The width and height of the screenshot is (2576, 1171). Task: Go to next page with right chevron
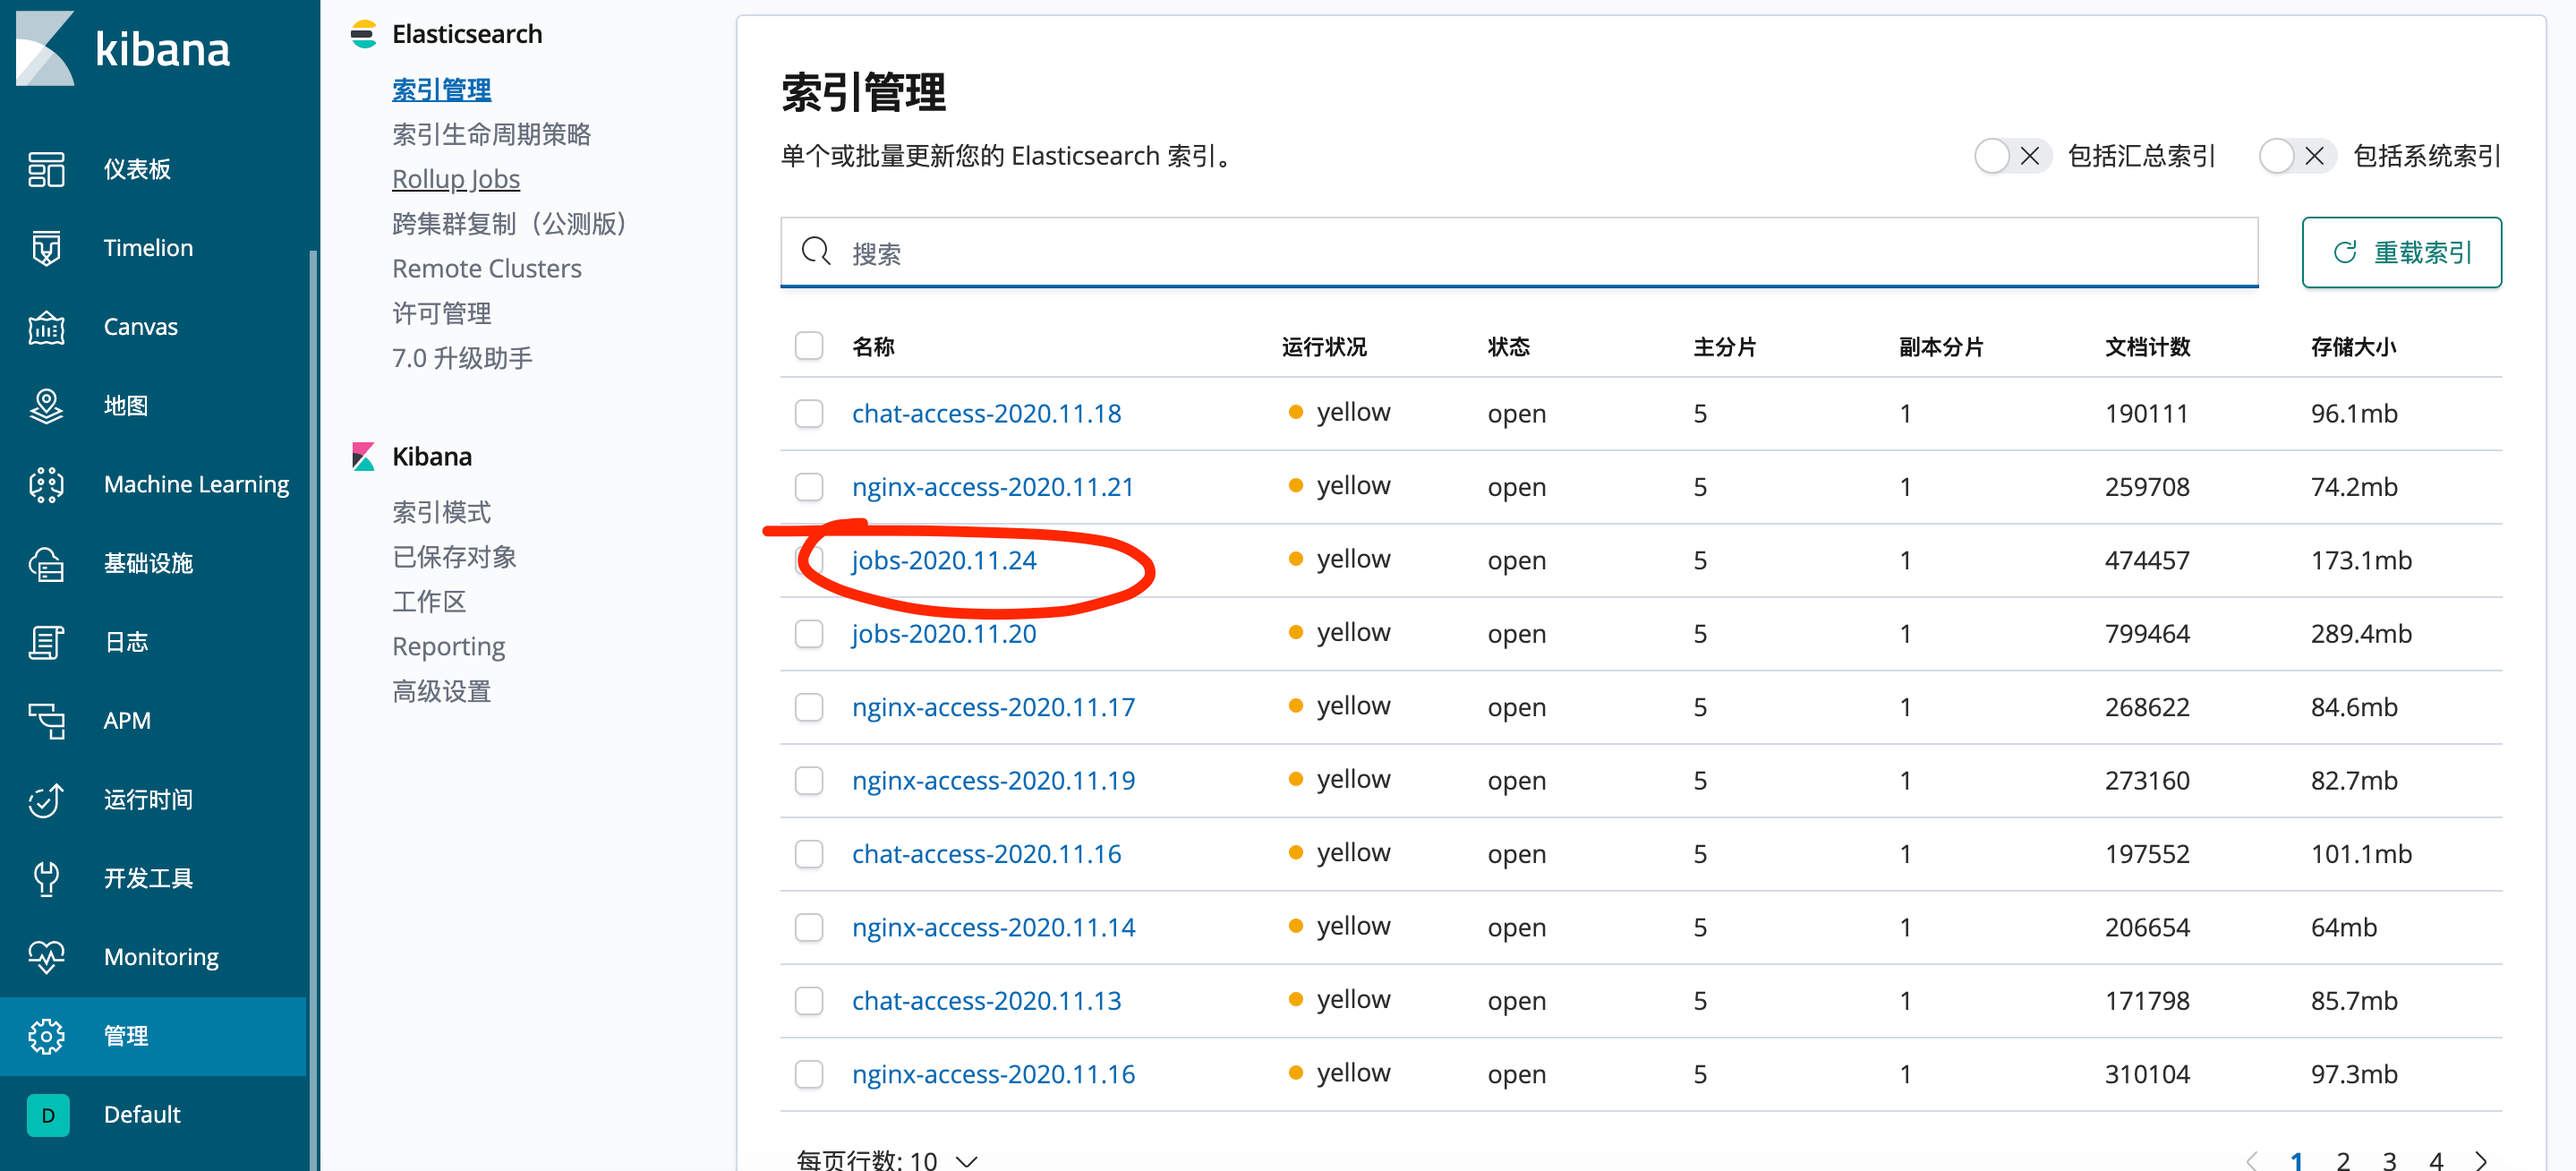(x=2481, y=1160)
